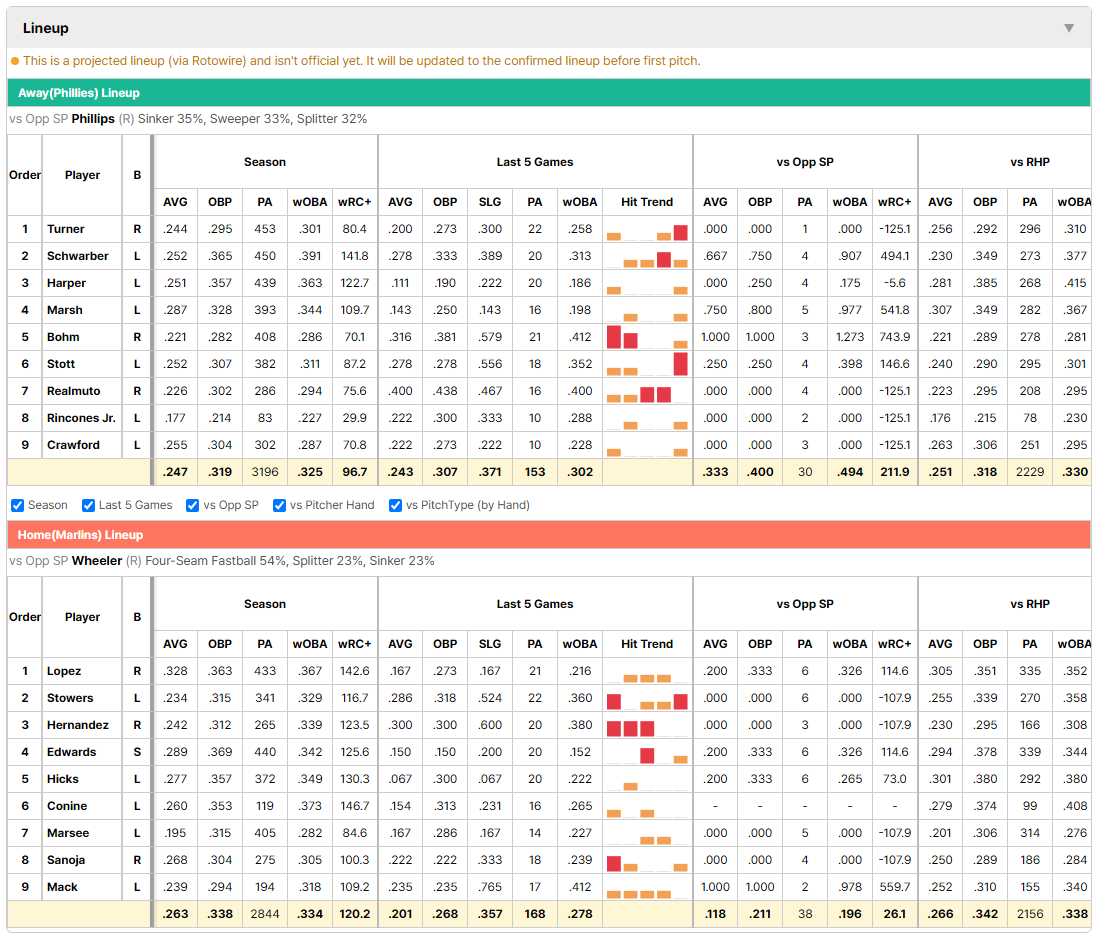The height and width of the screenshot is (939, 1098).
Task: Open opposing pitcher Wheeler link
Action: pos(97,561)
